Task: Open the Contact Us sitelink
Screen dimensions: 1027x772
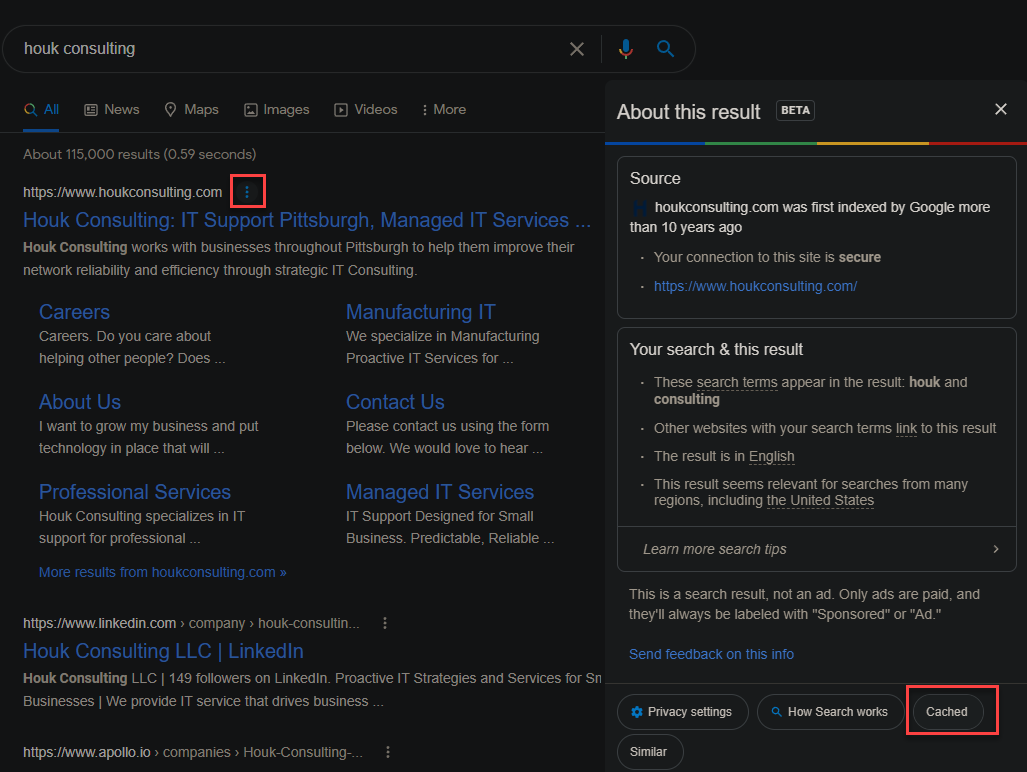Action: [x=395, y=401]
